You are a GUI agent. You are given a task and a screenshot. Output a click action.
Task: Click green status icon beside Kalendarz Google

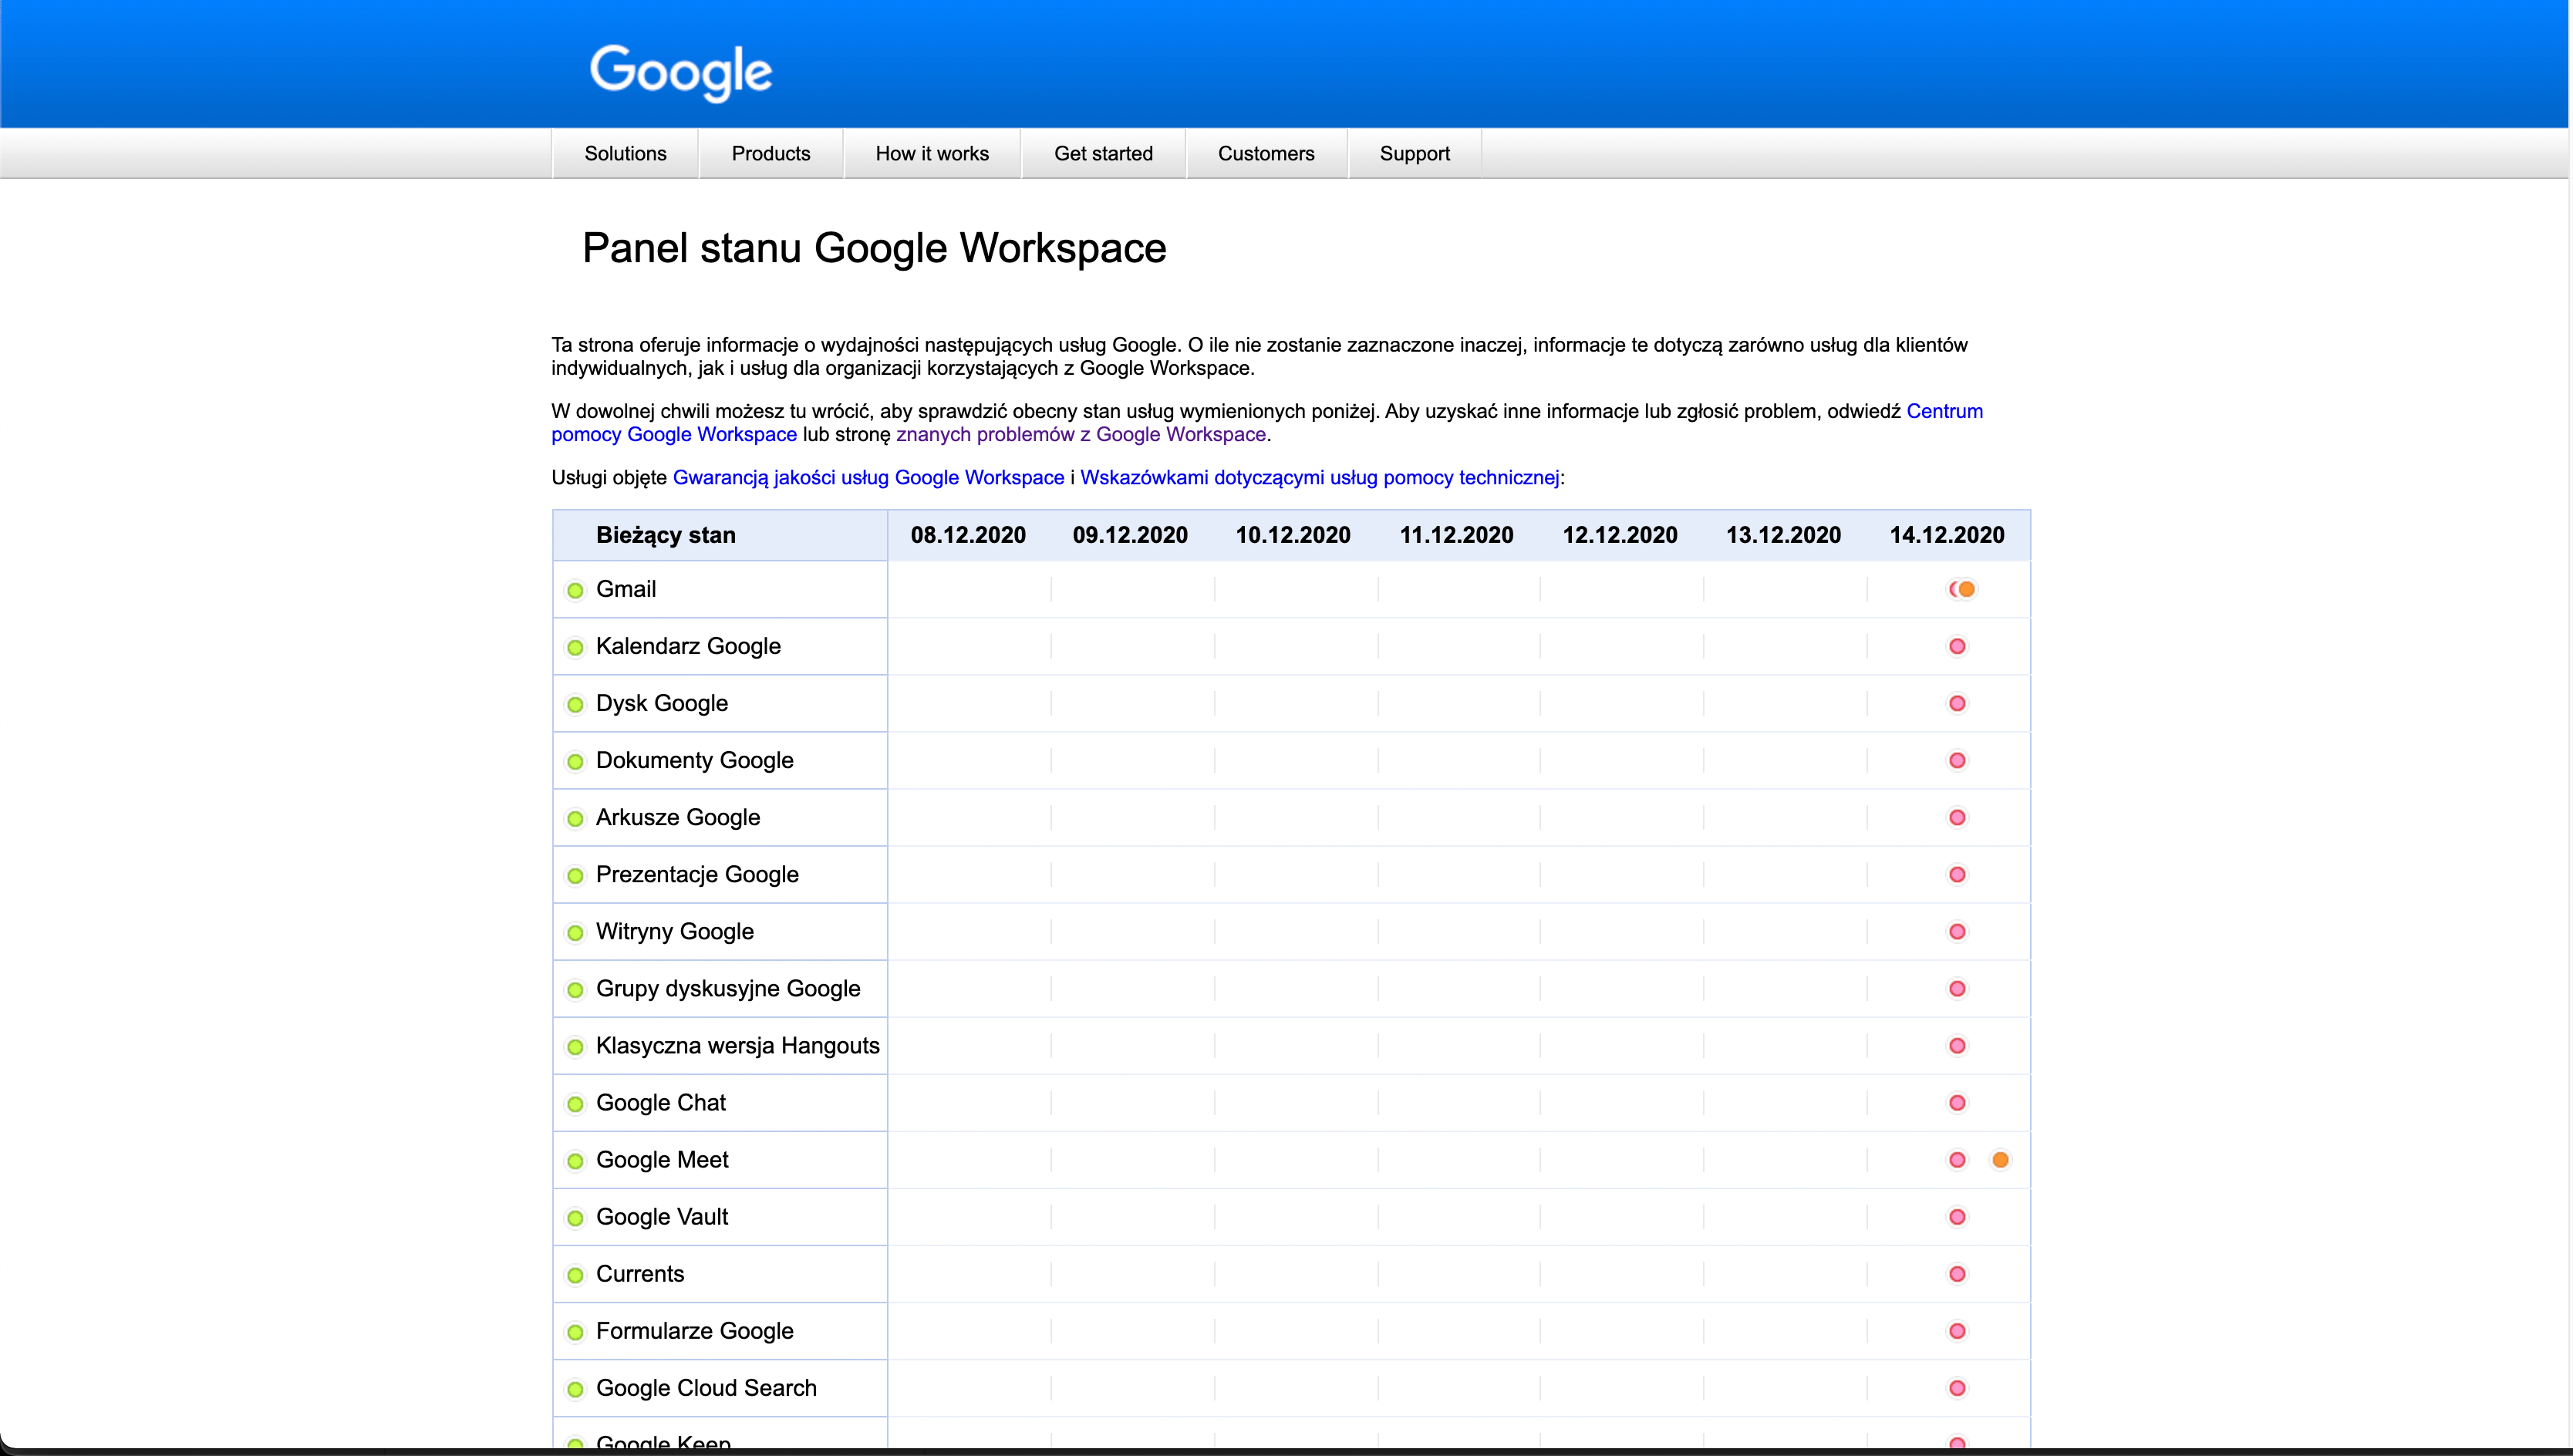pyautogui.click(x=575, y=647)
